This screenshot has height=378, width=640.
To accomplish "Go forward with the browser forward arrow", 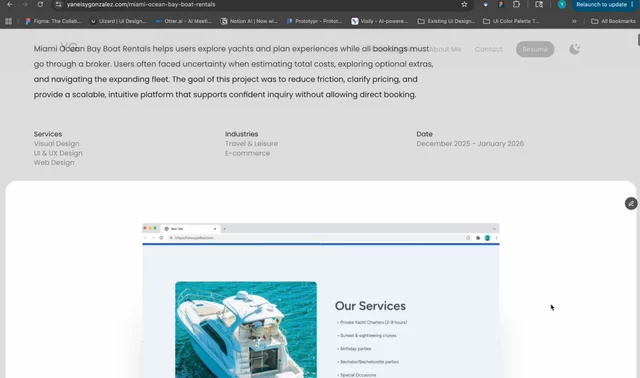I will [25, 4].
